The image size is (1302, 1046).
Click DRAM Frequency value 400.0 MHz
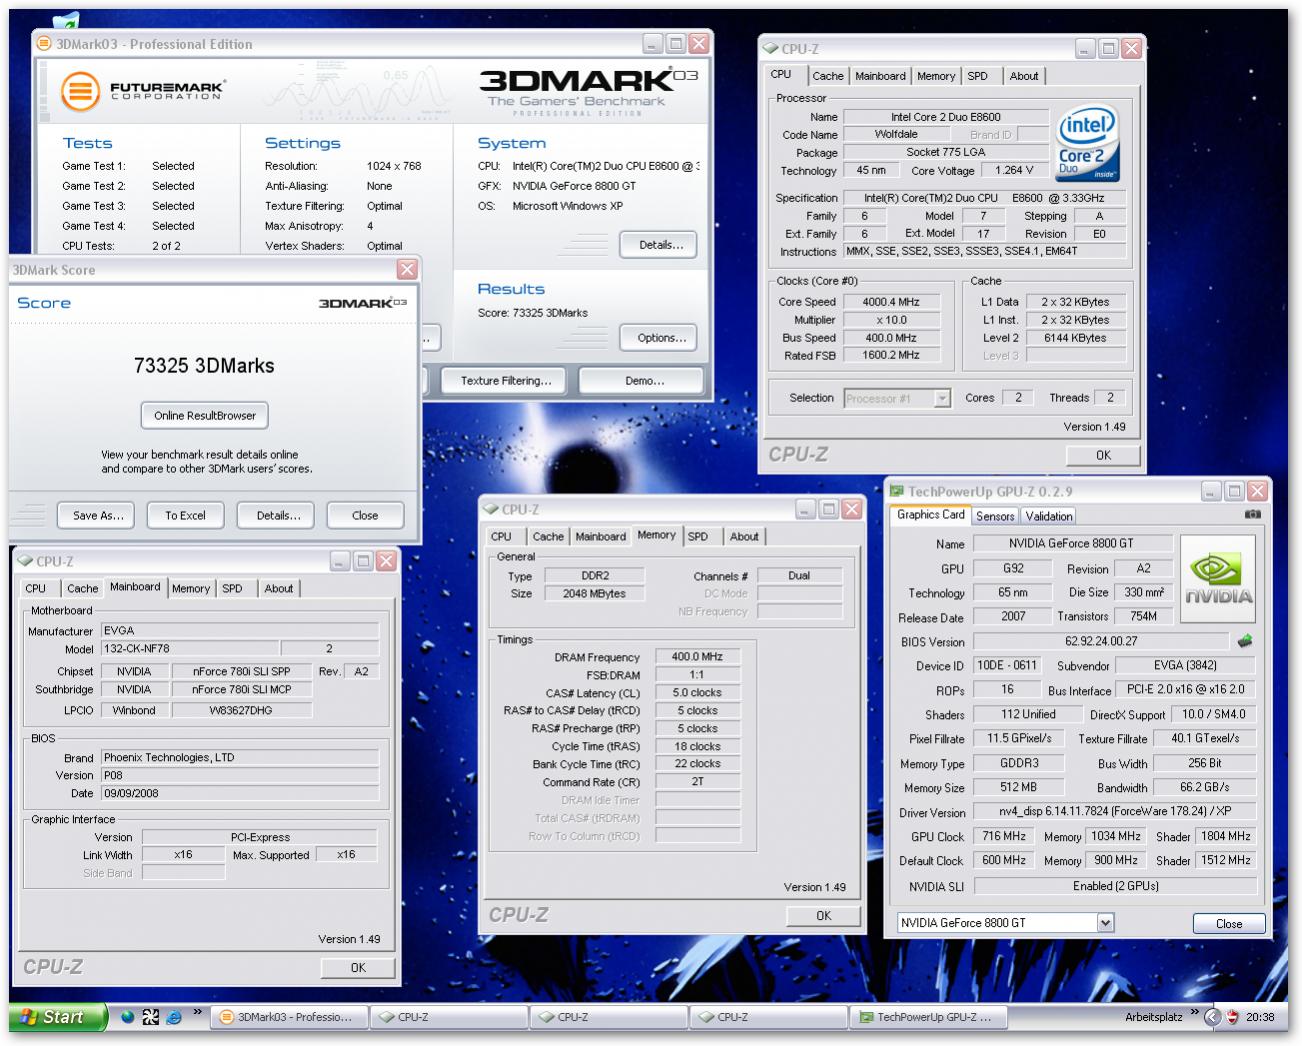point(697,657)
